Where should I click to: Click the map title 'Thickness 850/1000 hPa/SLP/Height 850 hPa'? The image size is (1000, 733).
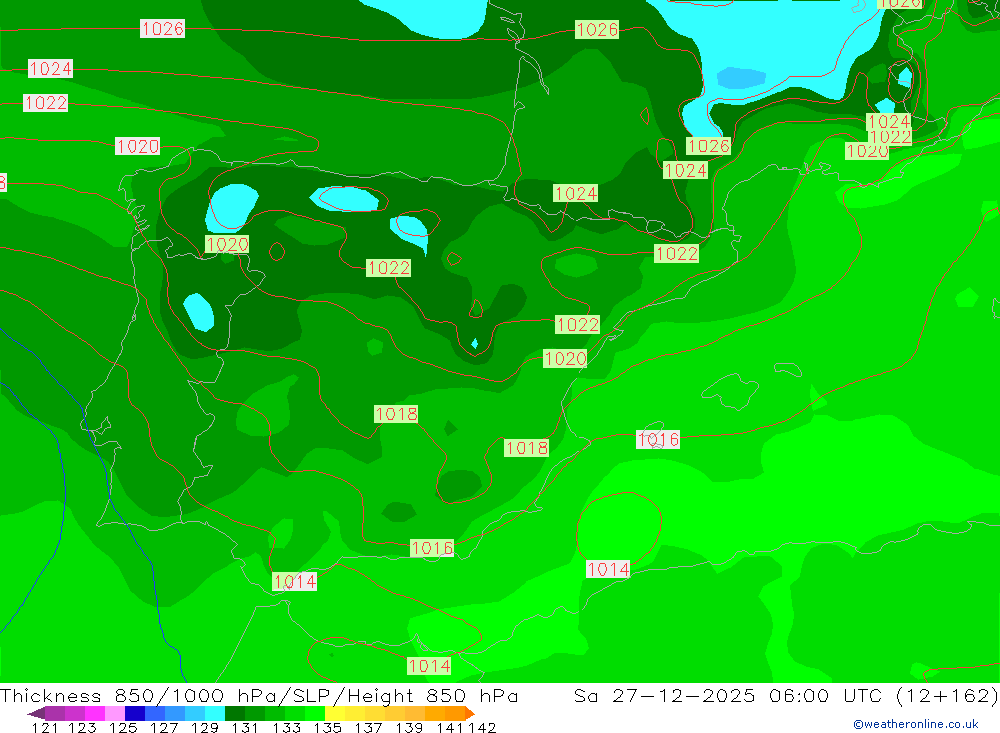point(259,695)
